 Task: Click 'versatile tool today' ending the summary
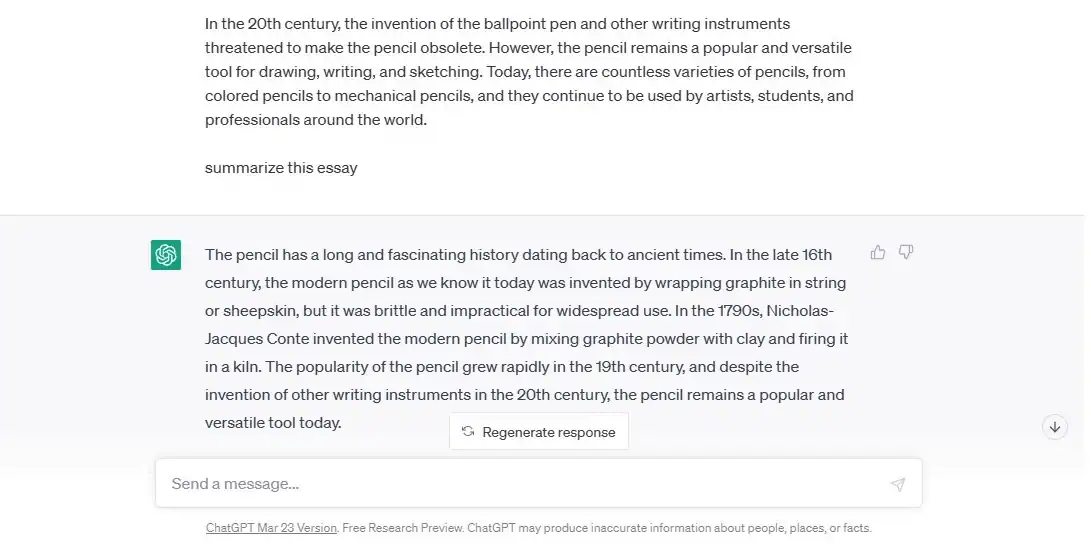[x=273, y=423]
